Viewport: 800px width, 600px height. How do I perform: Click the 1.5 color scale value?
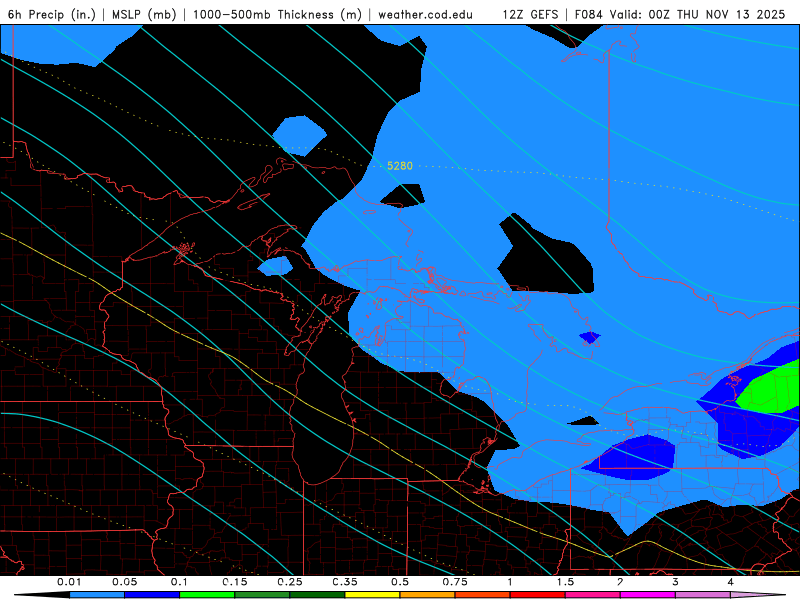(x=565, y=582)
